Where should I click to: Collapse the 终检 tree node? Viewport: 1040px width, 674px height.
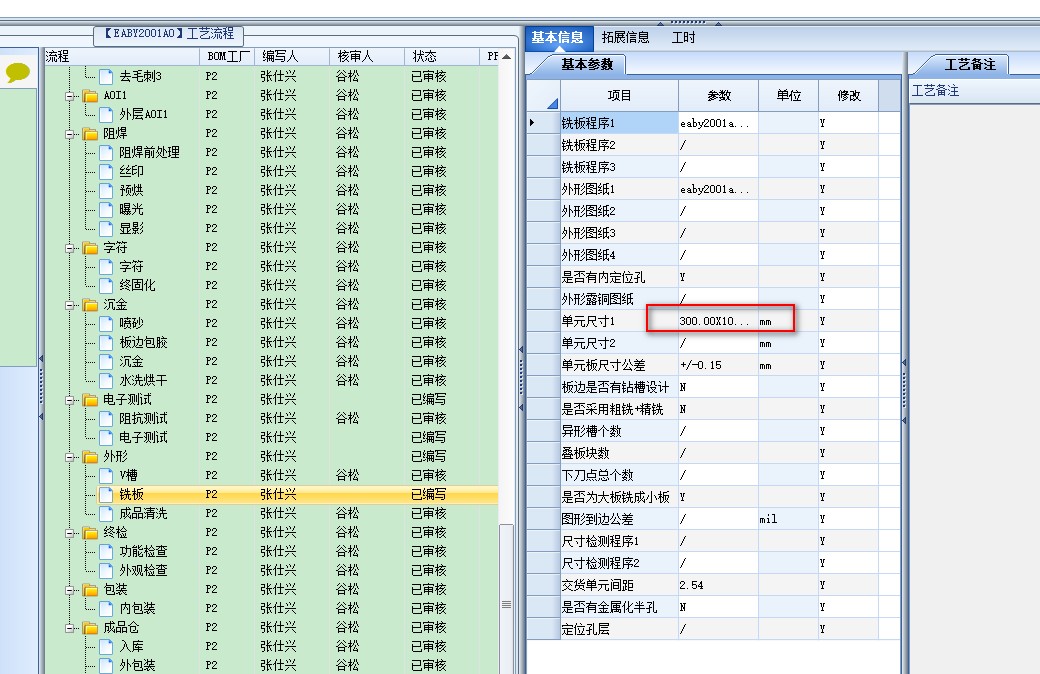pos(70,533)
